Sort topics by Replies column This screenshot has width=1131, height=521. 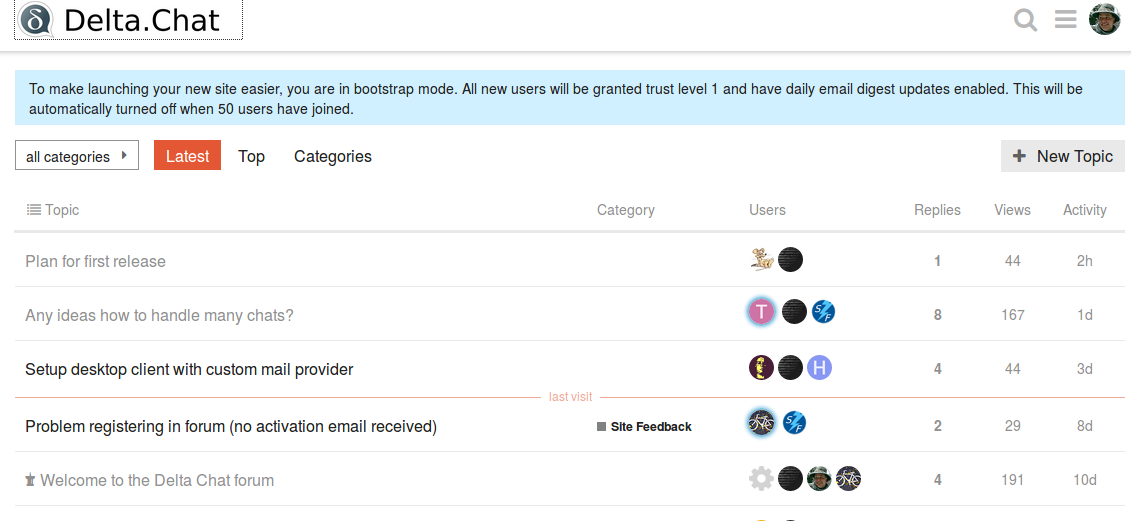coord(936,210)
